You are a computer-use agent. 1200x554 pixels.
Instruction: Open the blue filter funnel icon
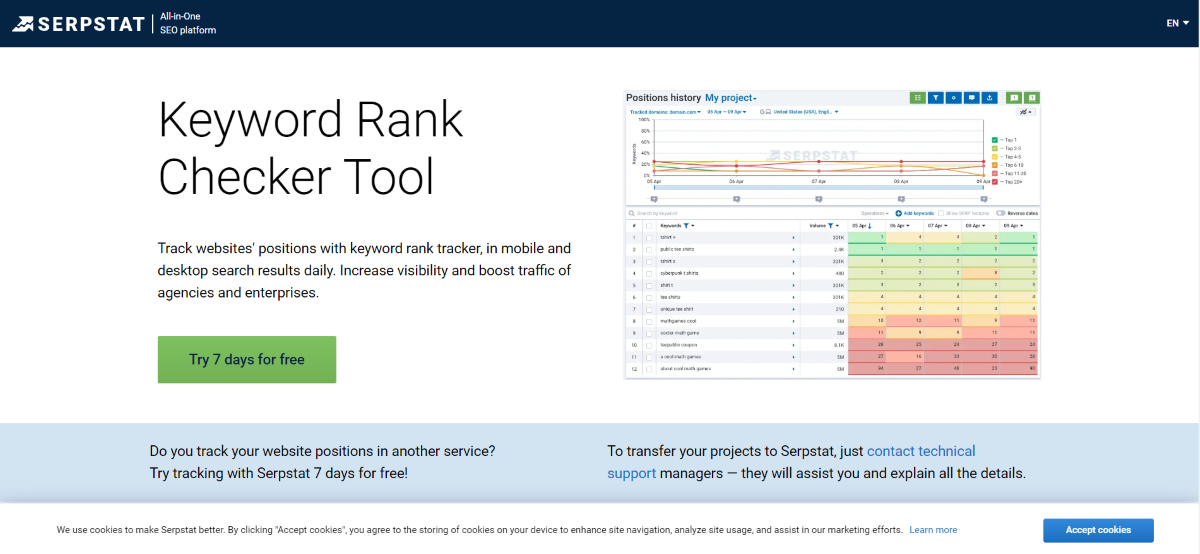(936, 98)
